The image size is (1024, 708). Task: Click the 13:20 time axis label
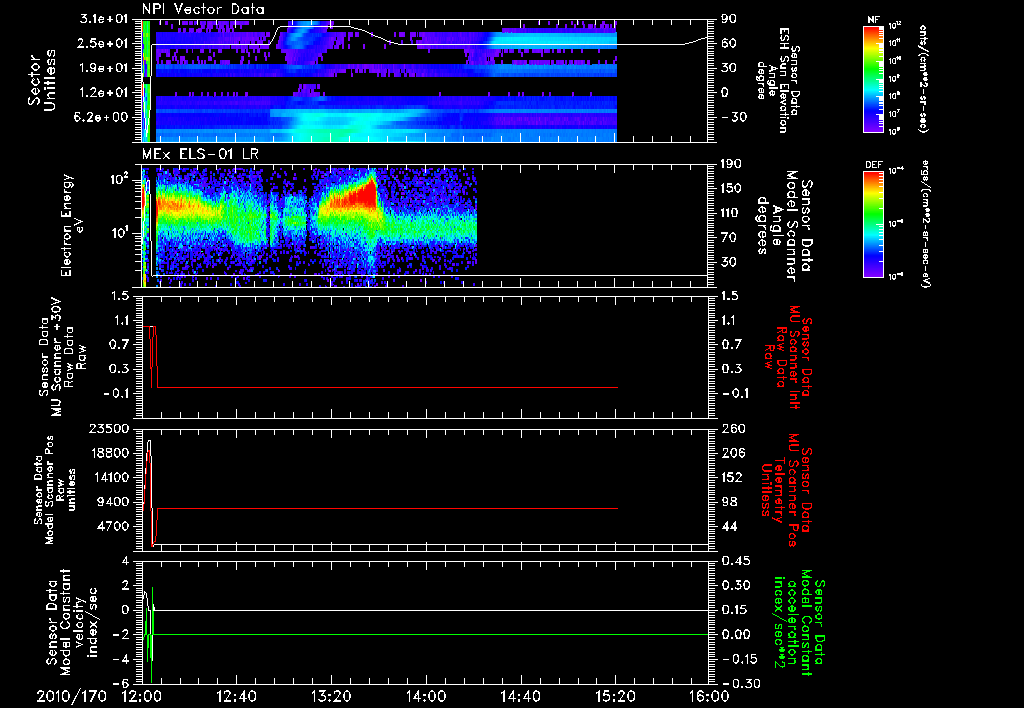pyautogui.click(x=331, y=696)
